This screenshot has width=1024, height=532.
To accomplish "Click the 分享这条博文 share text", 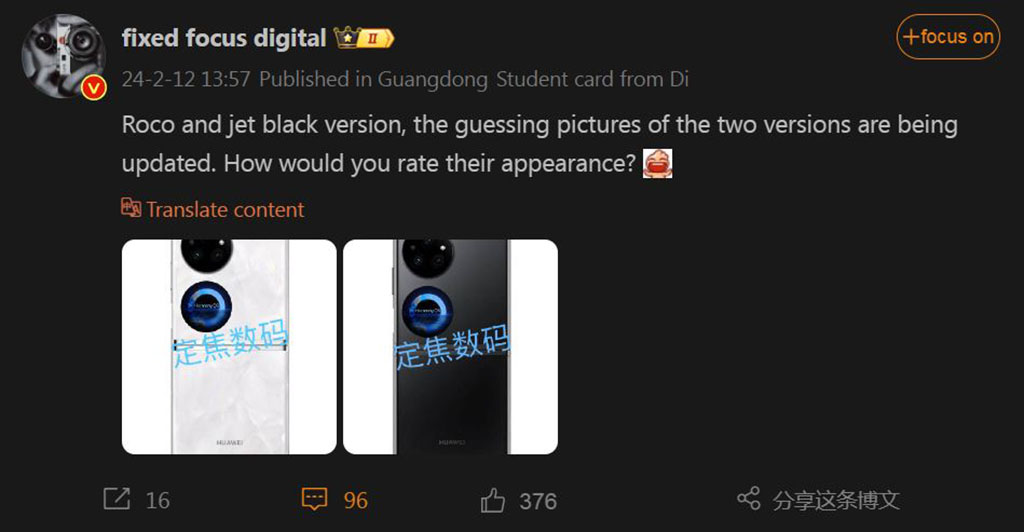I will (836, 501).
